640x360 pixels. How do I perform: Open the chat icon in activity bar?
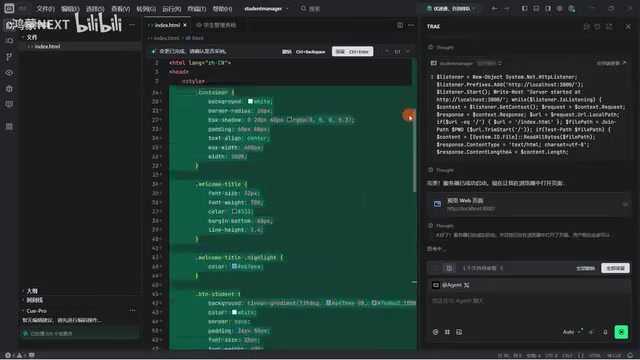(9, 104)
